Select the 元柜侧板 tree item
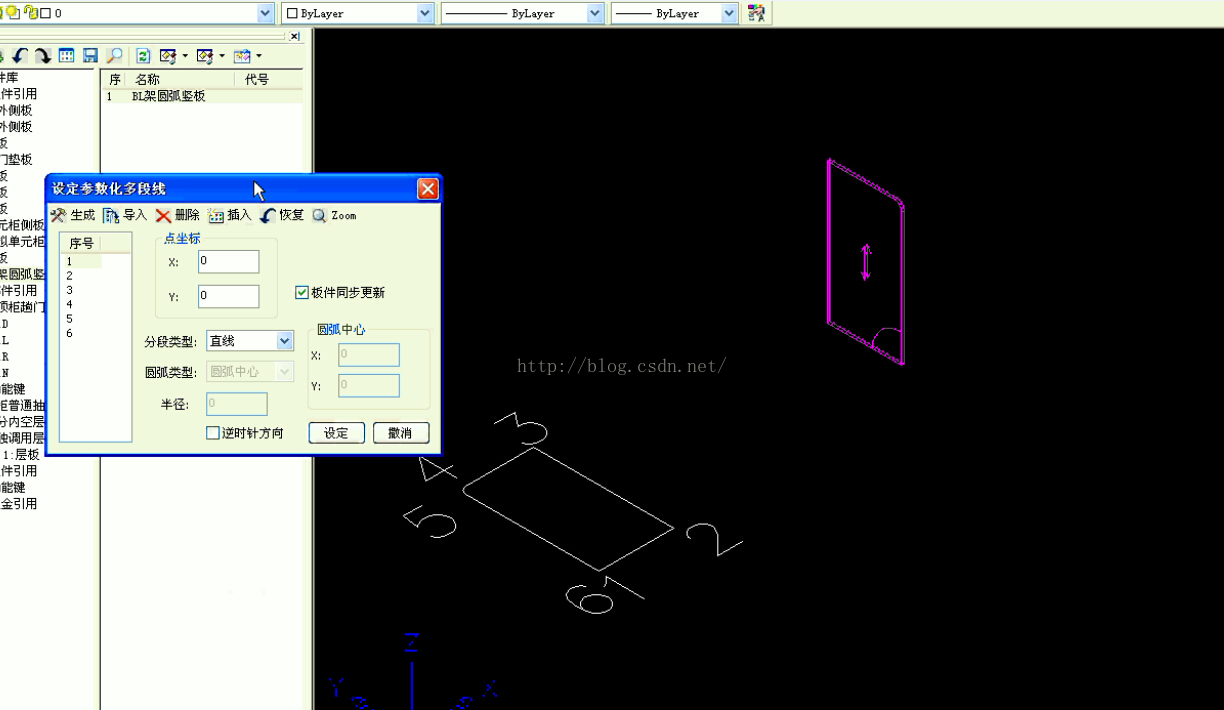Screen dimensions: 1224x710 coord(23,225)
